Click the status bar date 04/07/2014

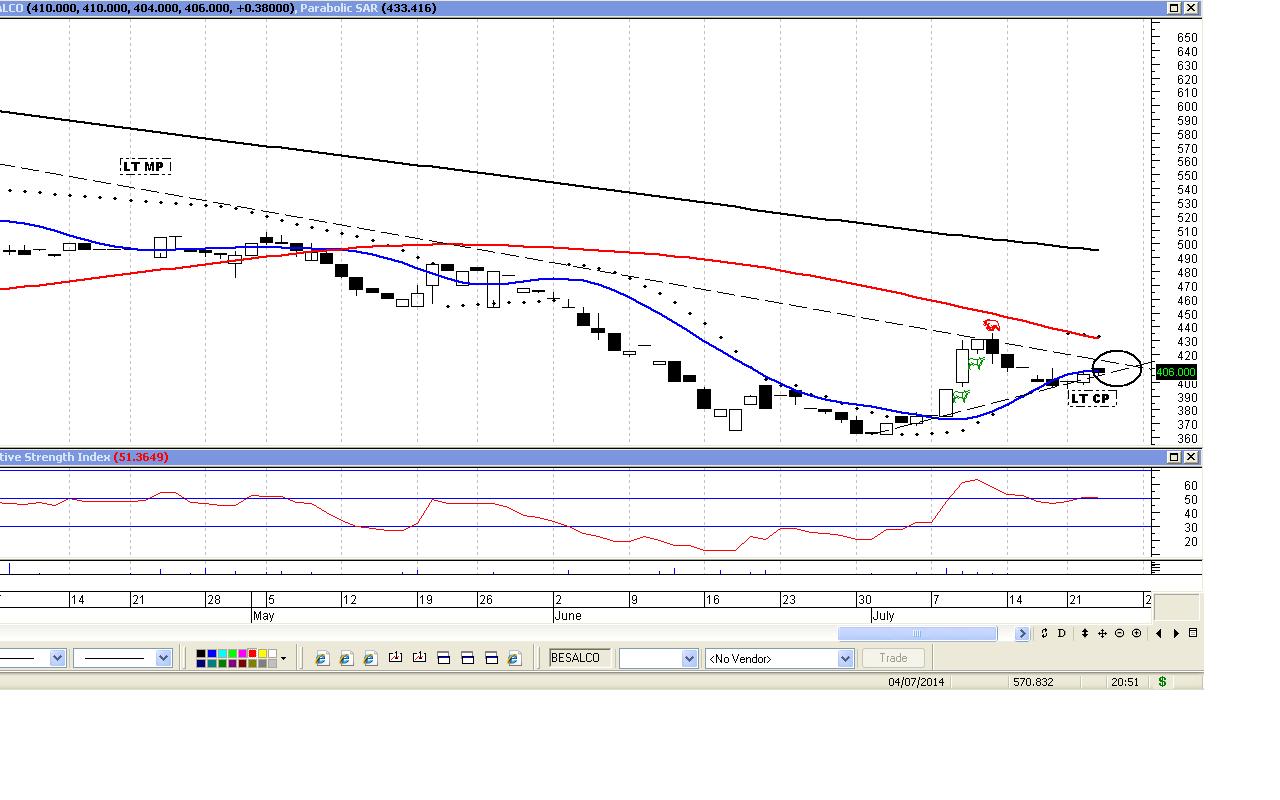916,682
